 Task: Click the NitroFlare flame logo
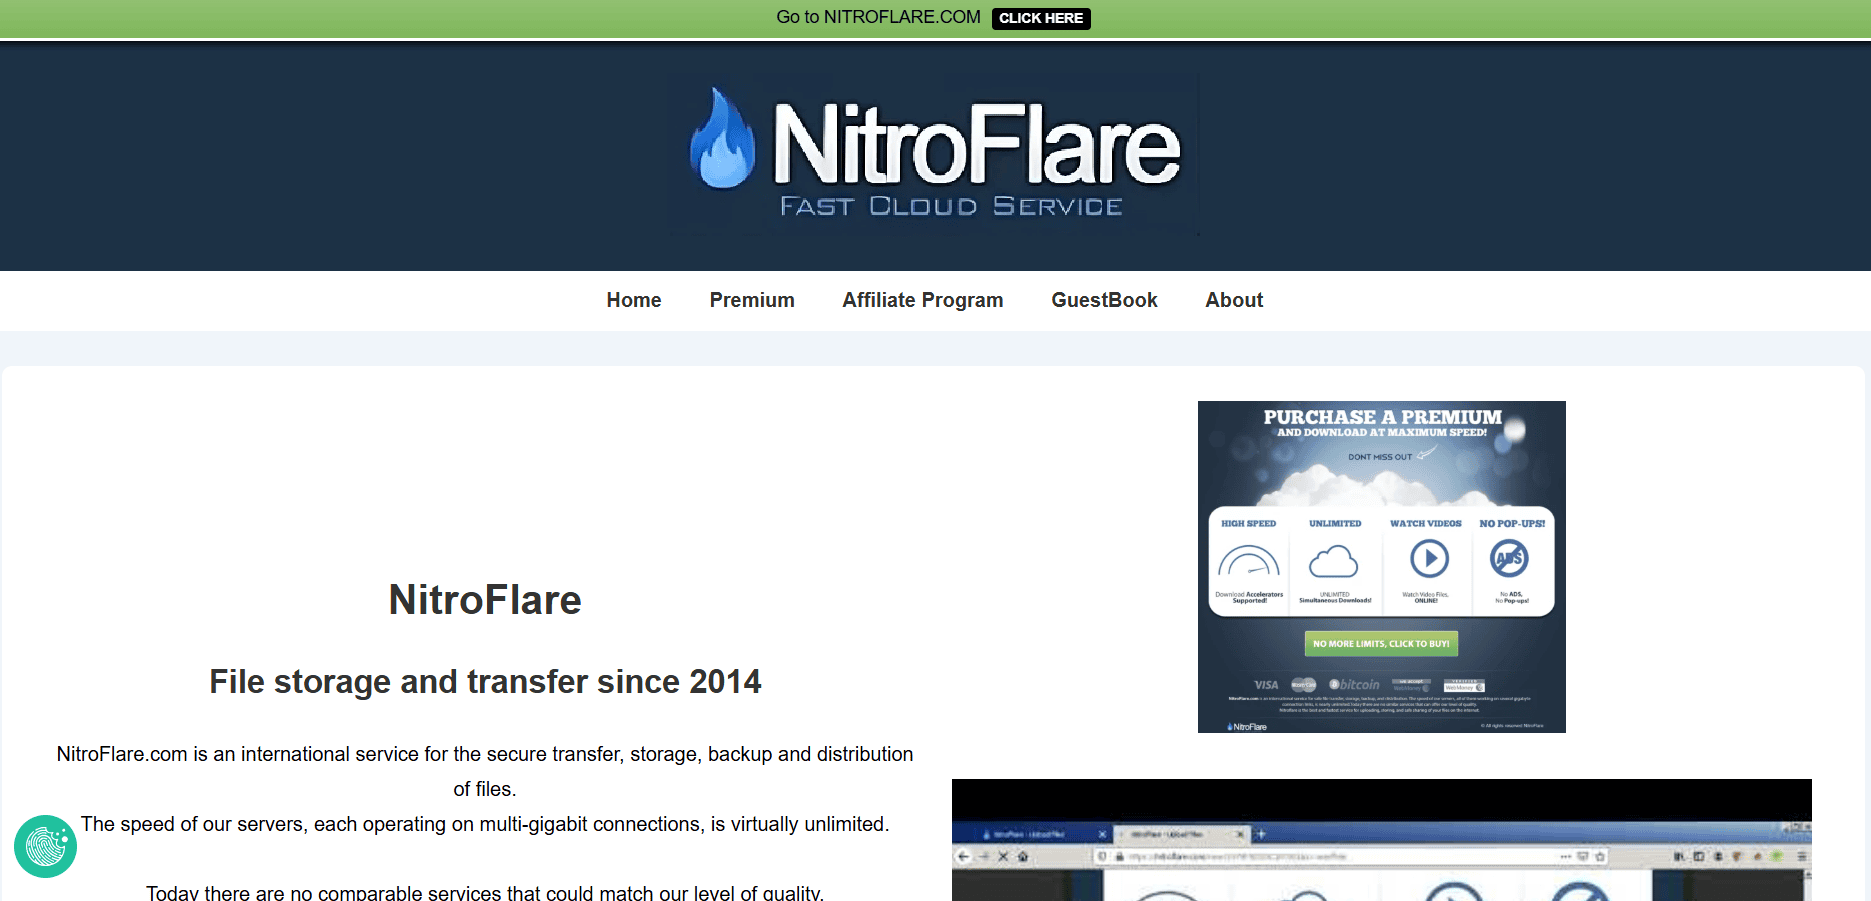pos(722,139)
